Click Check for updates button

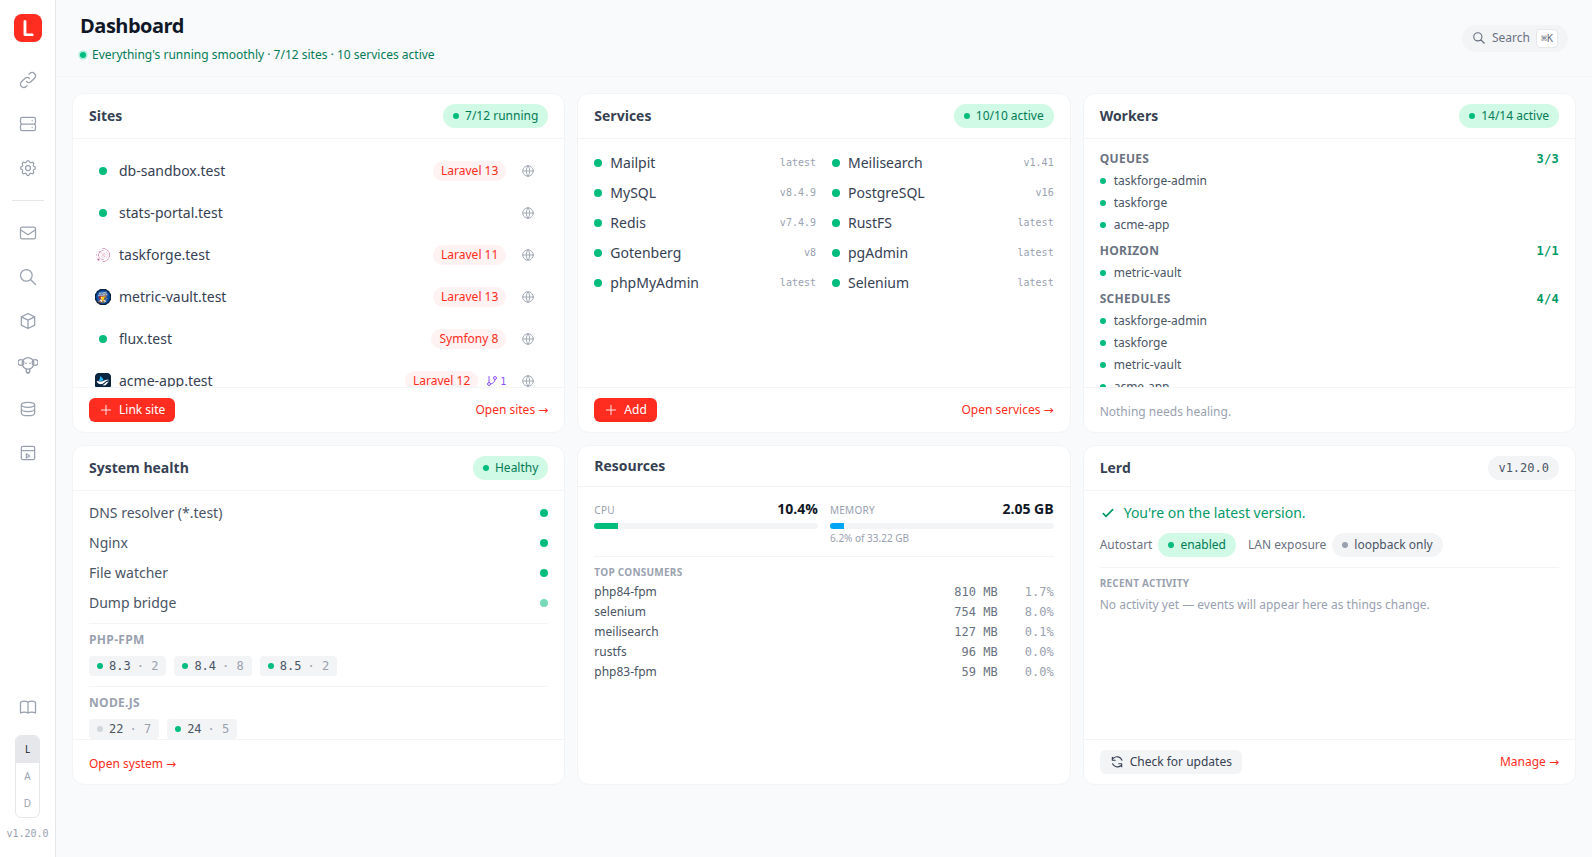point(1171,762)
